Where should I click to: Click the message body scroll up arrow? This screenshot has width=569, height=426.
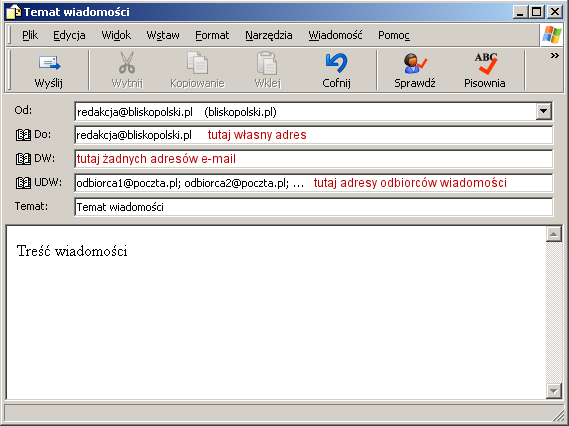554,234
